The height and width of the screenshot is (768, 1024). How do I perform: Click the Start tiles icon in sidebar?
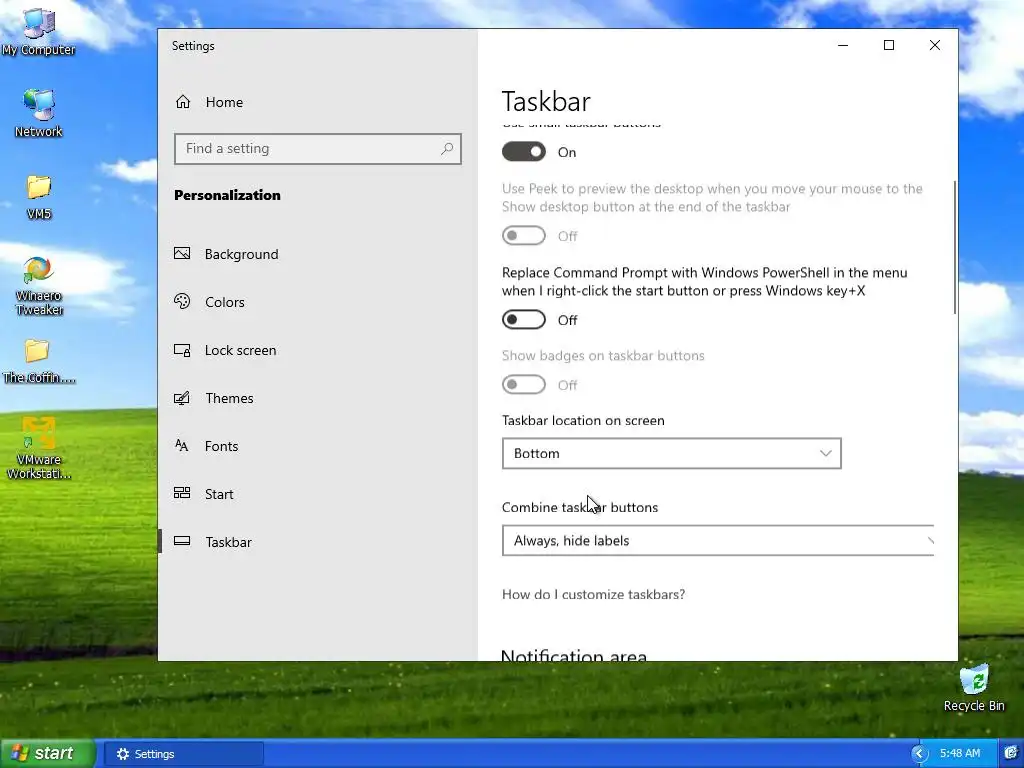coord(182,493)
